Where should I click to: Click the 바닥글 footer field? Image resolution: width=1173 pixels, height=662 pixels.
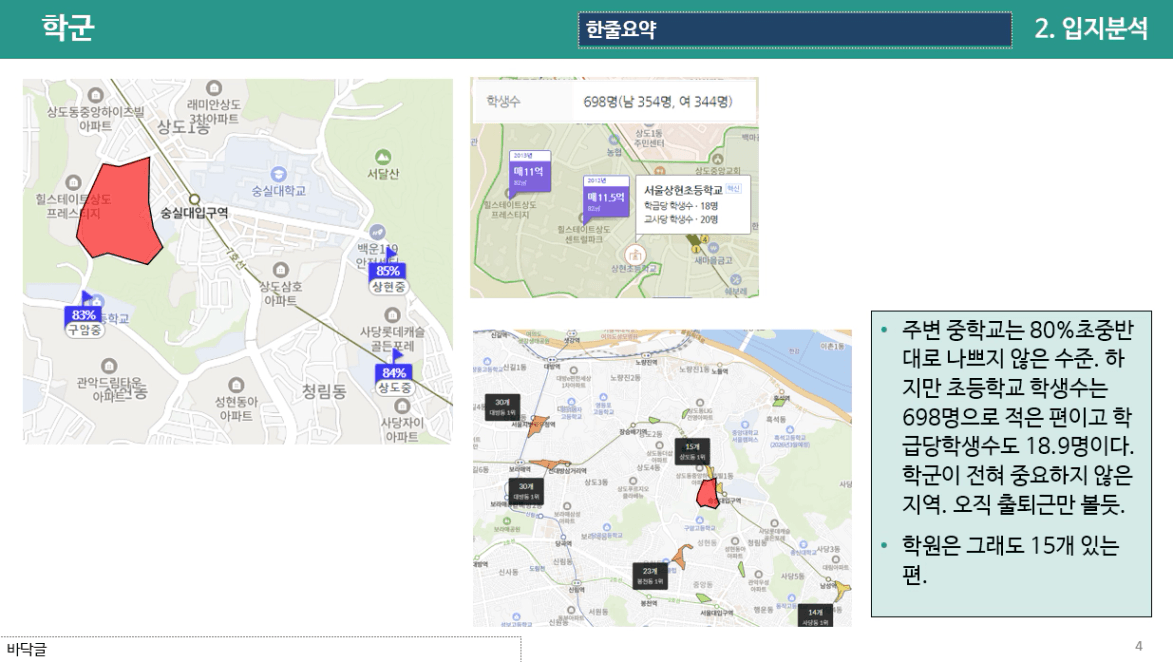(260, 649)
